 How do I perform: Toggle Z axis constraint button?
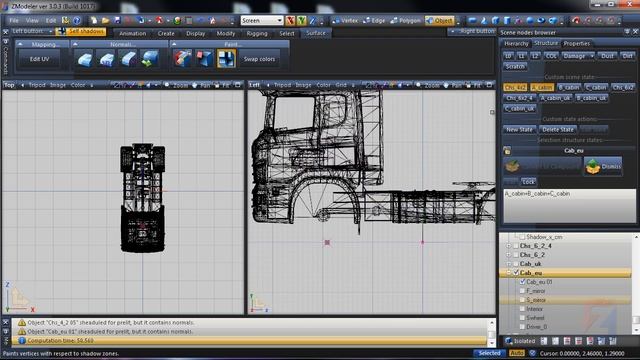[312, 20]
